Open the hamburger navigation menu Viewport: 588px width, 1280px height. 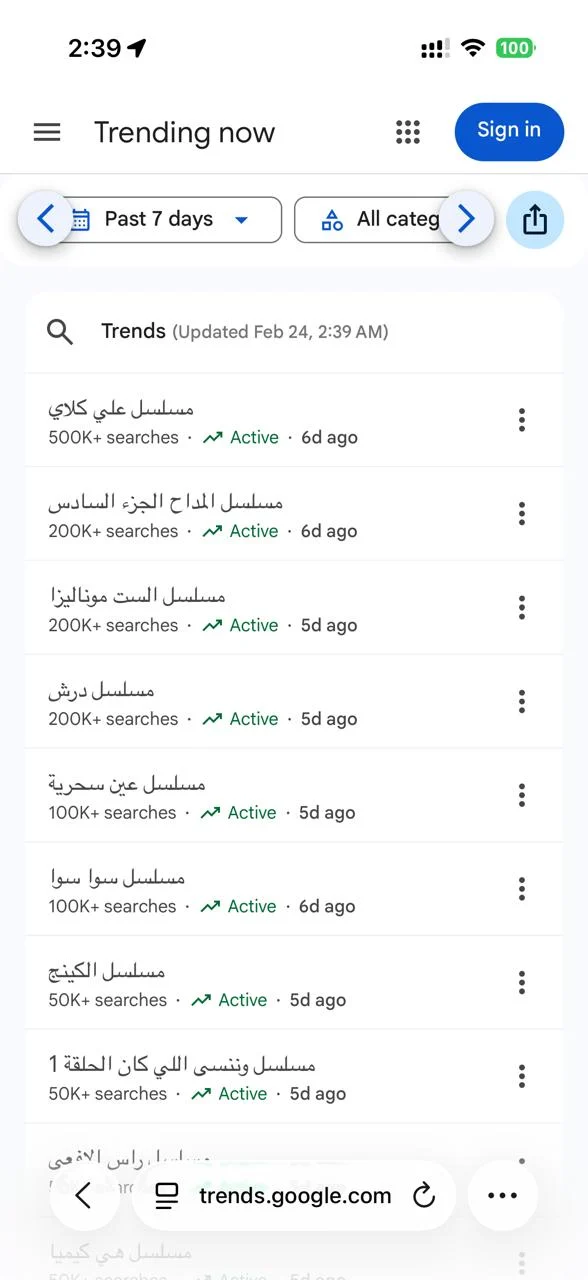click(x=46, y=131)
